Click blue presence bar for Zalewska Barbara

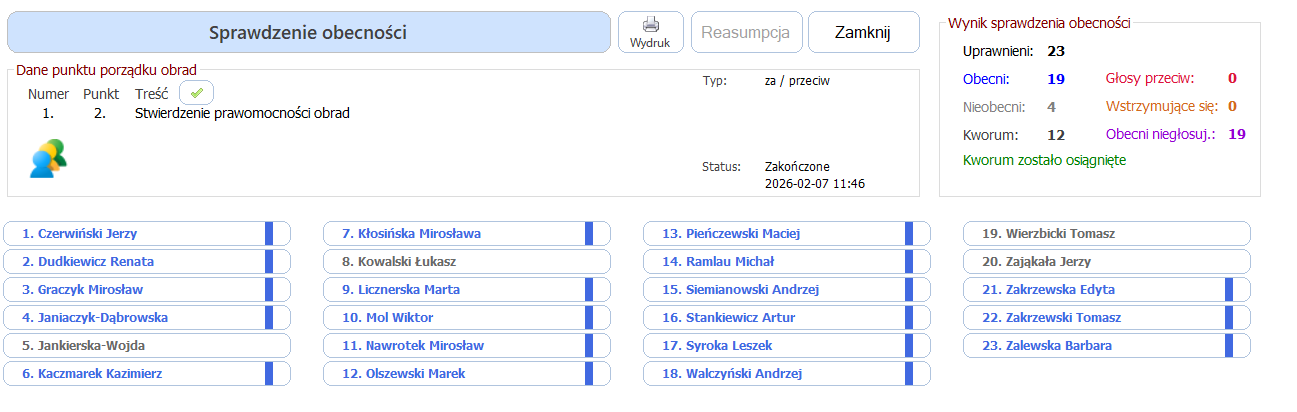tap(1229, 346)
